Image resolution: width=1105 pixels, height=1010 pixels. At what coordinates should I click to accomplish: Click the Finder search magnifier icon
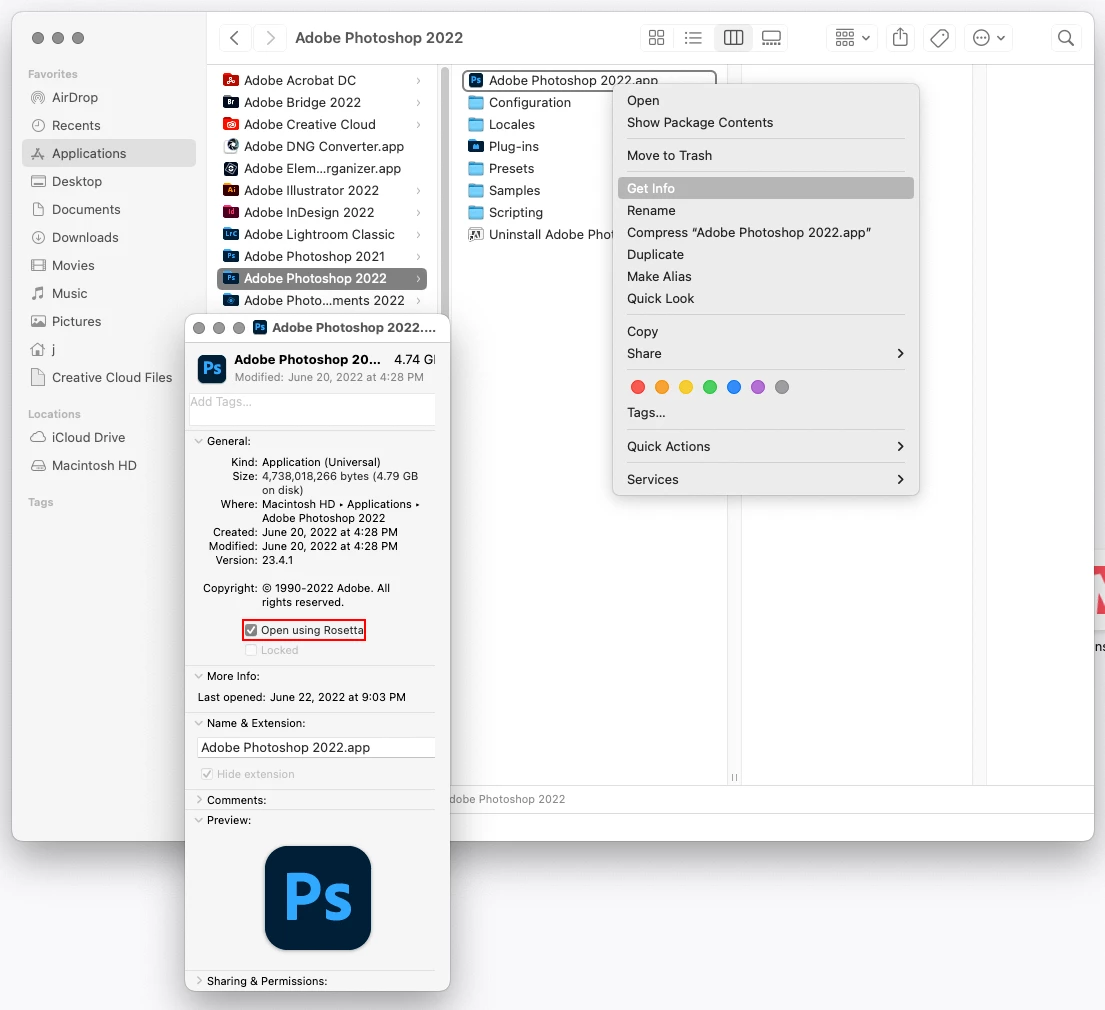(1066, 37)
